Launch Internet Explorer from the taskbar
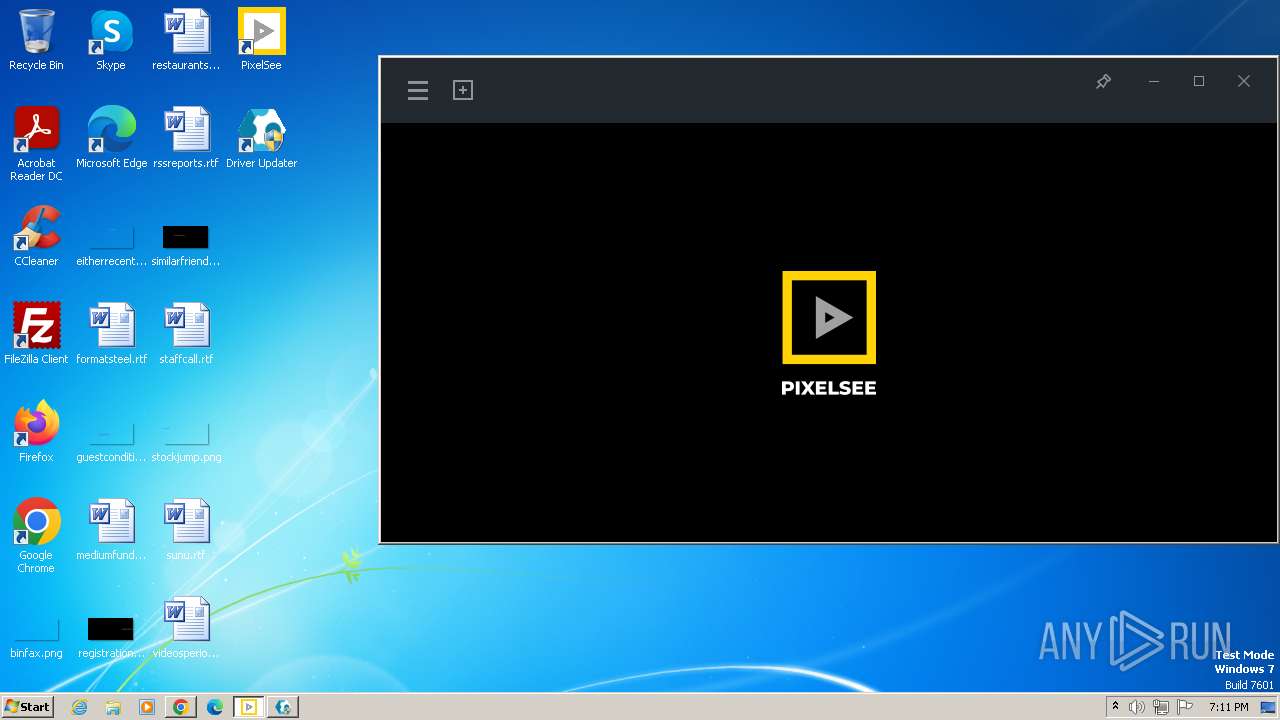Screen dimensions: 1280x720 point(80,707)
